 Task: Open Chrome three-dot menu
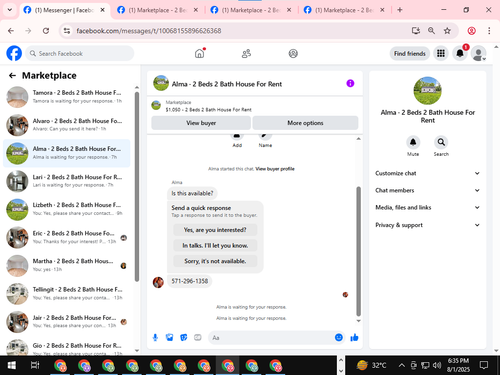tap(489, 31)
